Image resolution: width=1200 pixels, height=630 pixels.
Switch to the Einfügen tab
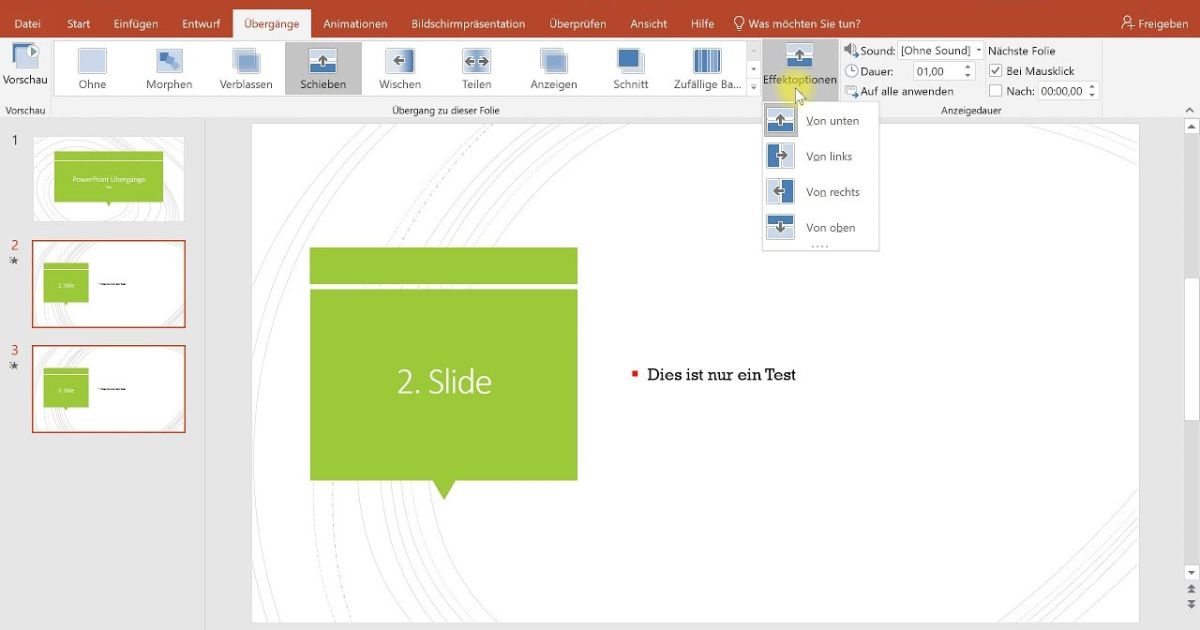click(136, 23)
